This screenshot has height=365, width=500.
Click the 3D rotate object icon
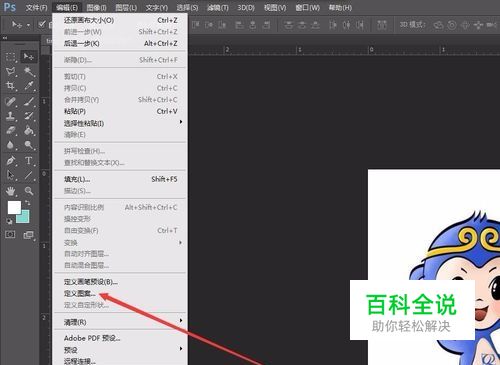(x=438, y=25)
